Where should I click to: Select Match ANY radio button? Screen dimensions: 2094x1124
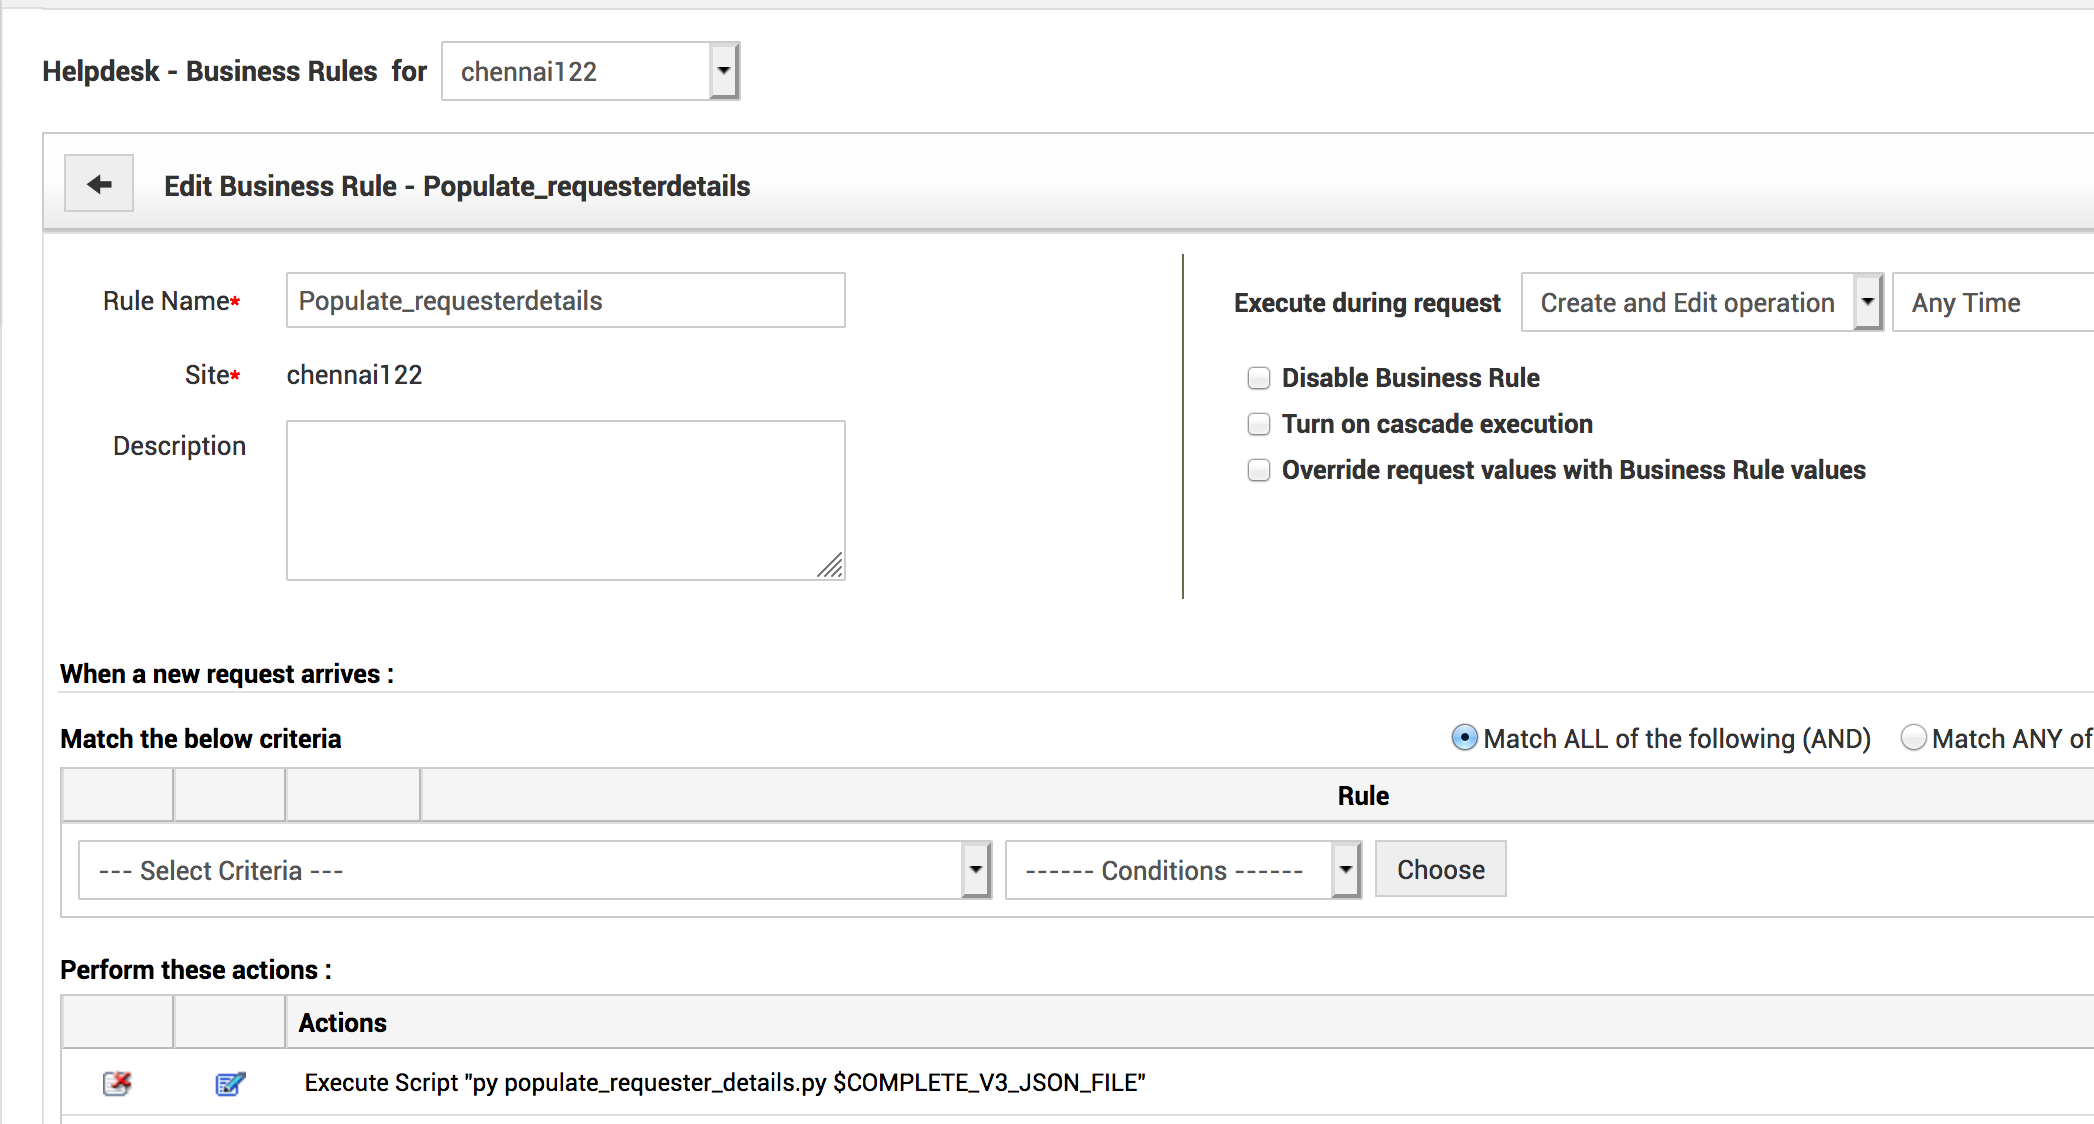tap(1913, 738)
